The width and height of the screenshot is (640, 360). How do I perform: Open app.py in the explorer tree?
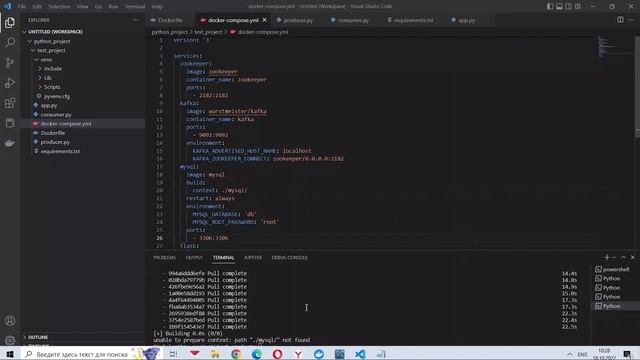pos(49,105)
